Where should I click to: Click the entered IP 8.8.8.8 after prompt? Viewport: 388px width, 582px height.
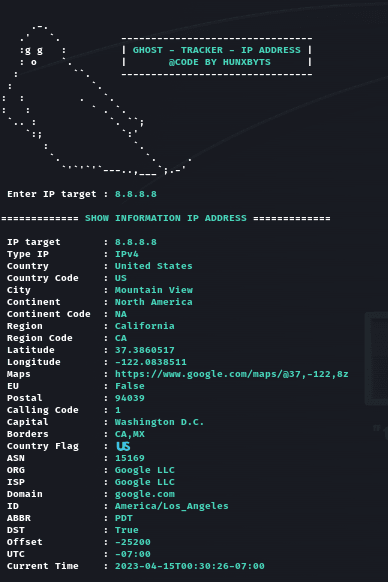[x=136, y=194]
